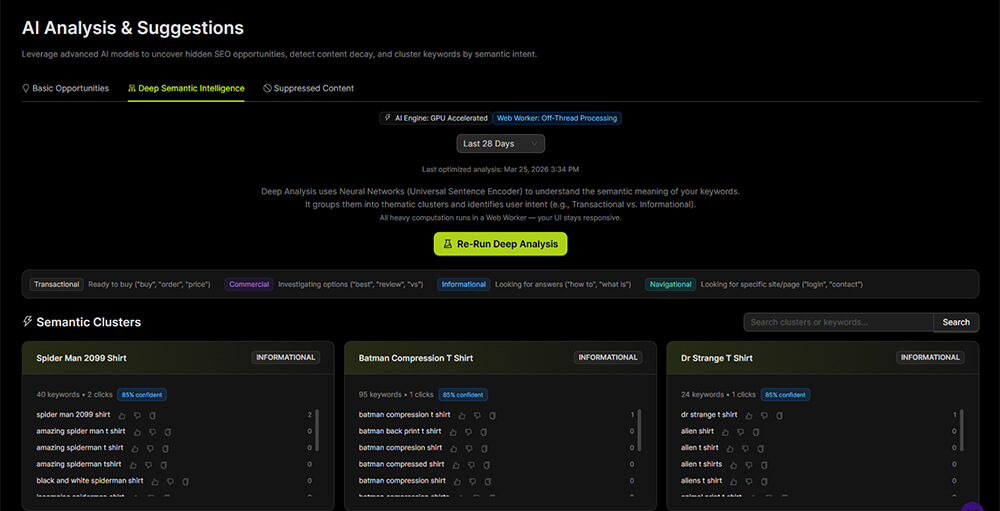Thumbs up 'spider man 2099 shirt' keyword
Screen dimensions: 1000x511
pos(122,415)
